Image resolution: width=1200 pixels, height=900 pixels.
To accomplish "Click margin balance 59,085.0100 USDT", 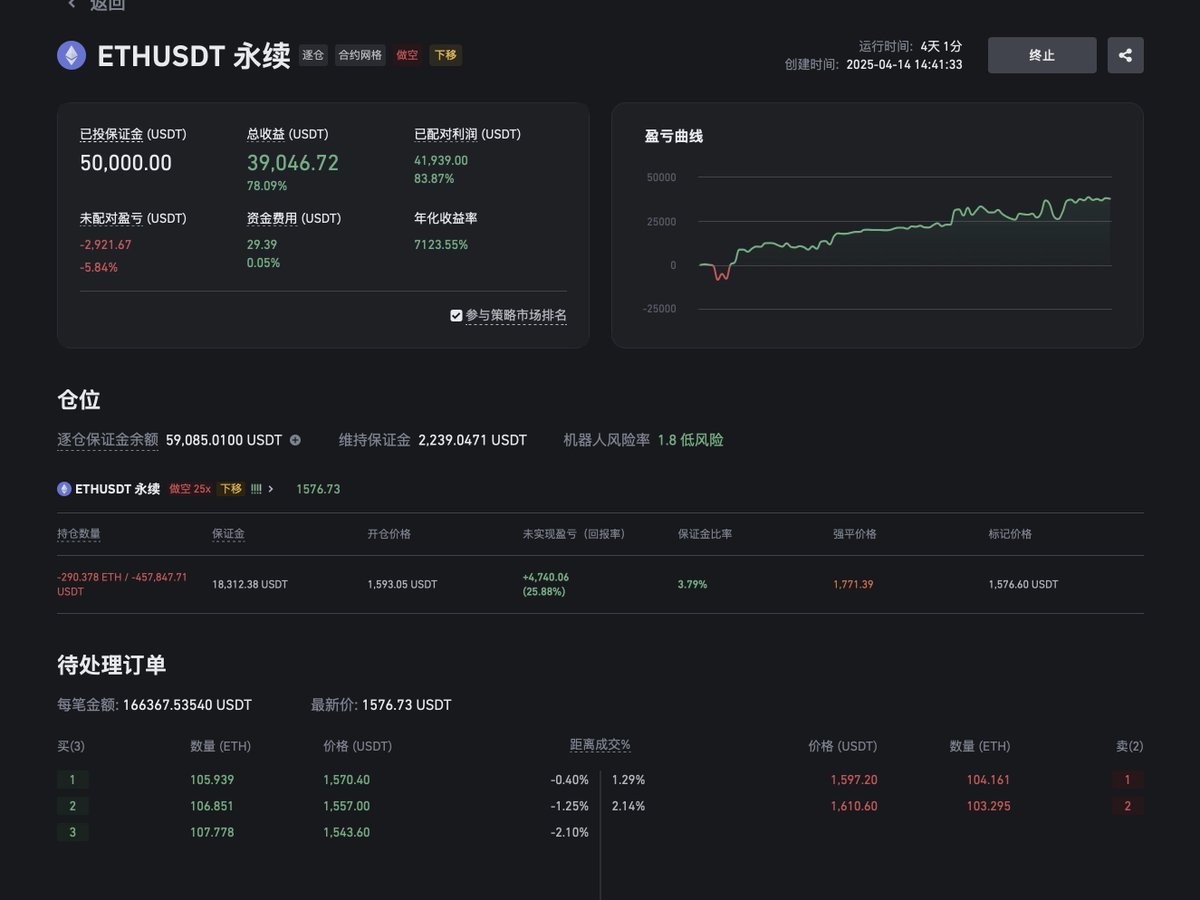I will pos(224,440).
